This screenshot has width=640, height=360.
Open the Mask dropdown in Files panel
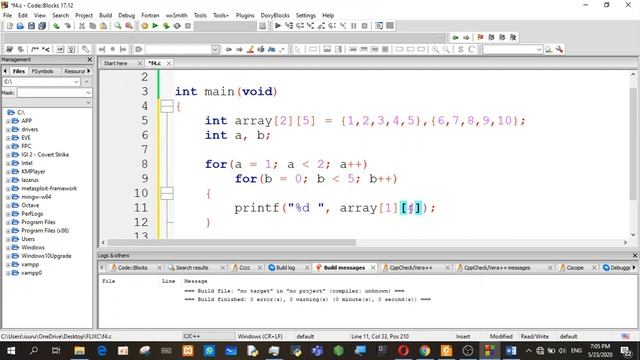click(88, 93)
